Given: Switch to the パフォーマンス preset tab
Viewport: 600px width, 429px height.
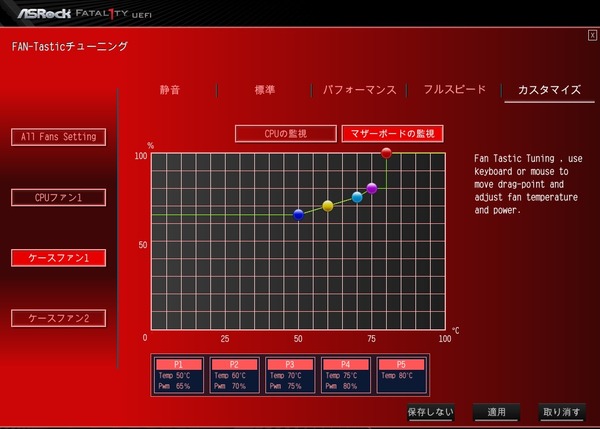Looking at the screenshot, I should pyautogui.click(x=359, y=90).
